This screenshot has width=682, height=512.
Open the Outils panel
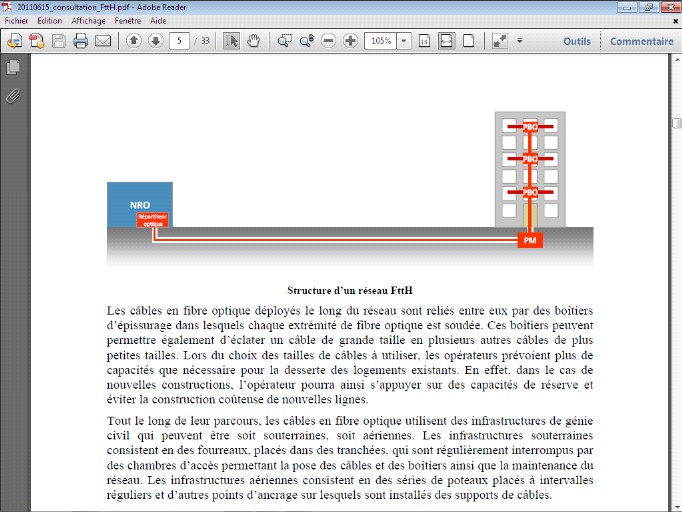pos(577,41)
